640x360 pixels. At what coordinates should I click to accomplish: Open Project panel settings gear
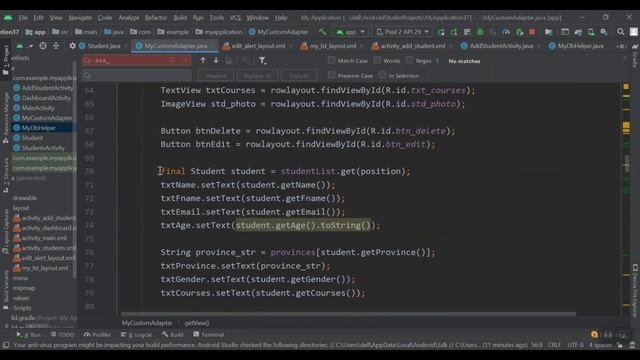click(72, 46)
